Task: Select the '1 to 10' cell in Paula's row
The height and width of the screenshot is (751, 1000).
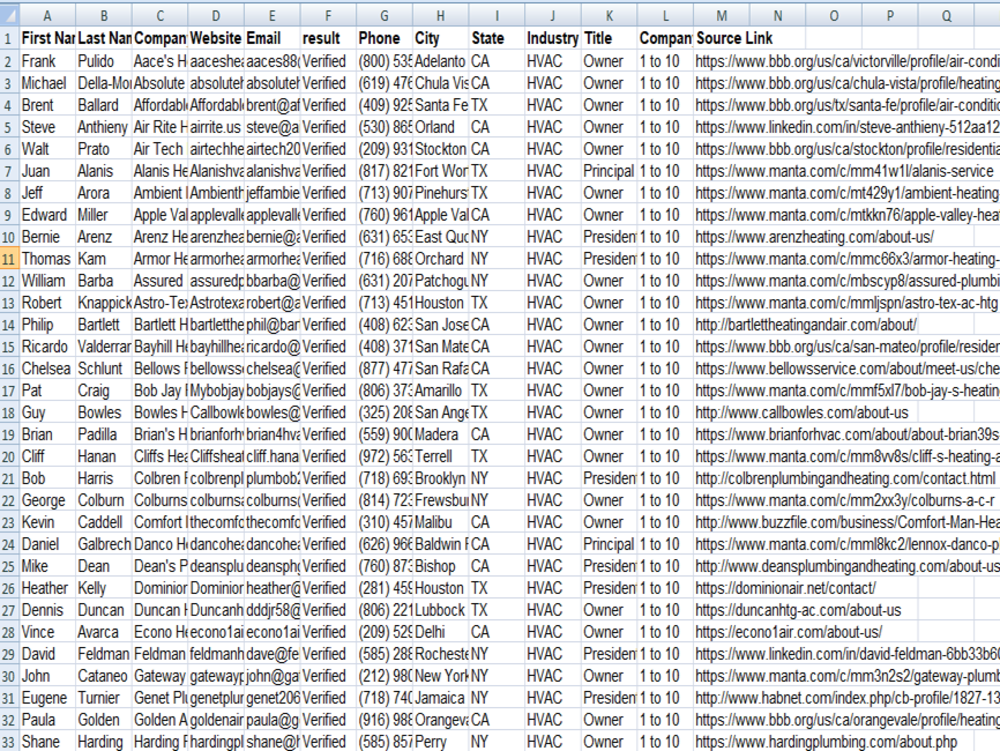Action: (x=665, y=720)
